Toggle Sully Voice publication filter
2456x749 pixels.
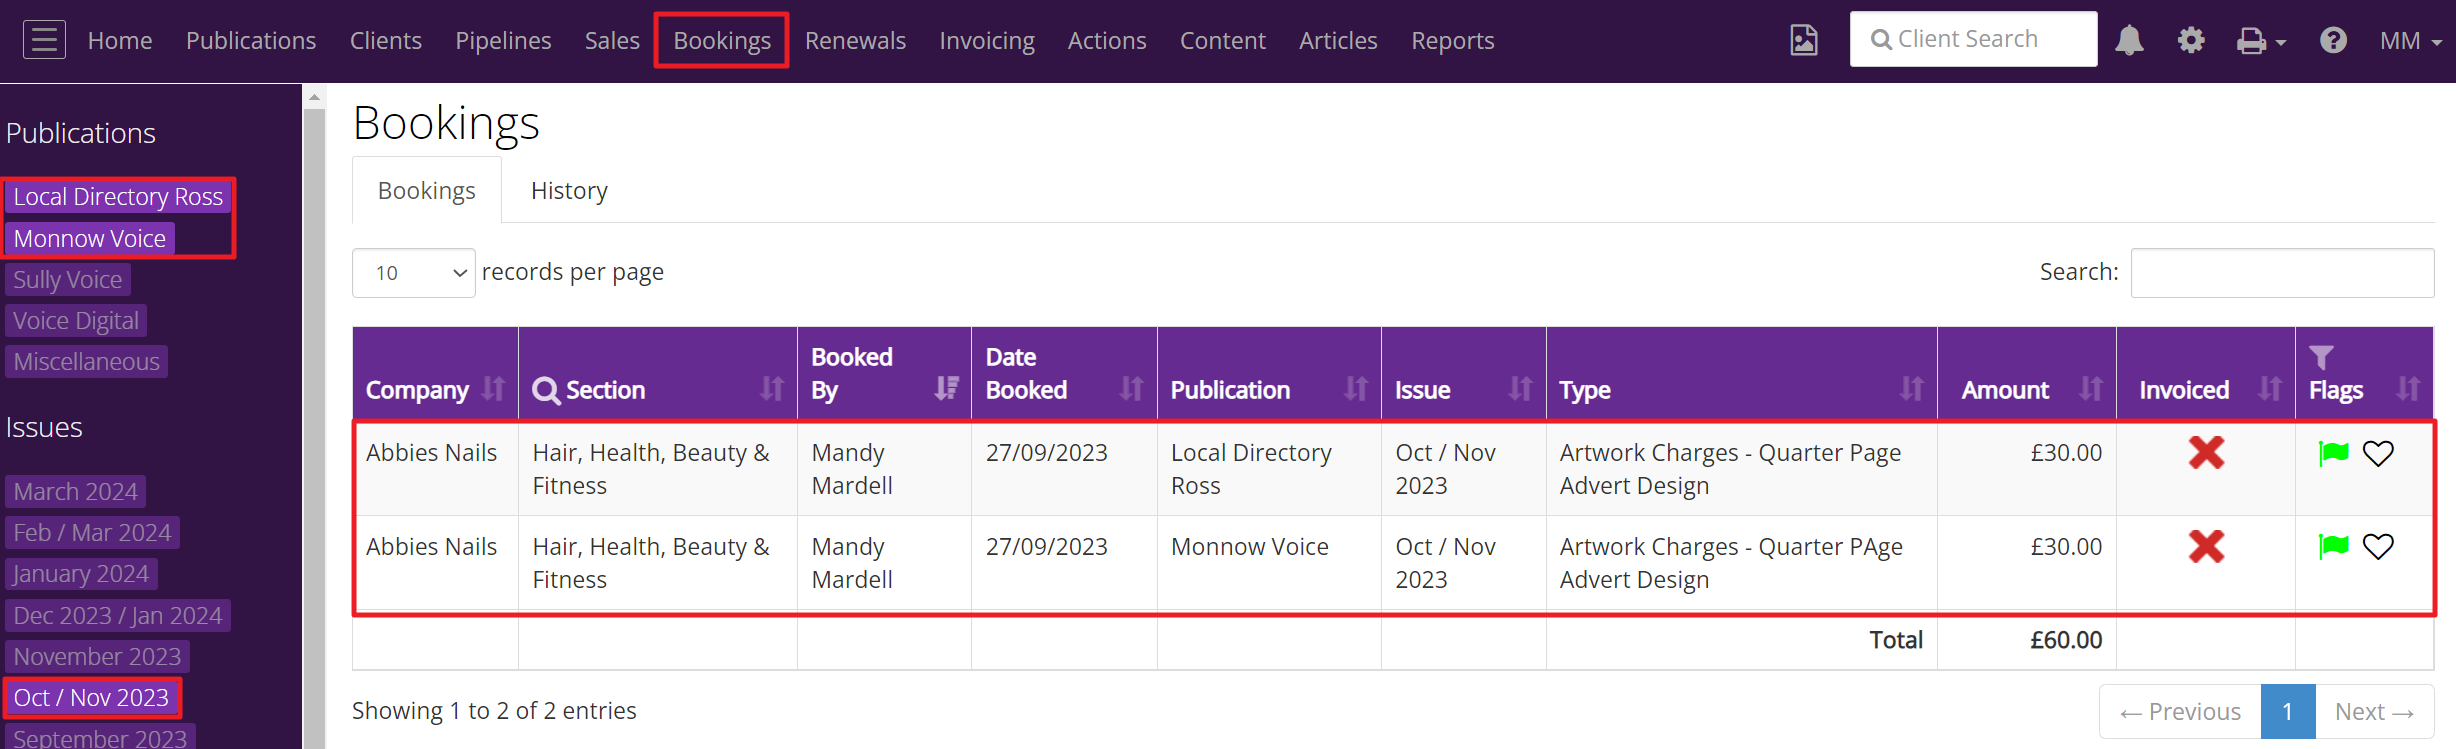[x=68, y=280]
